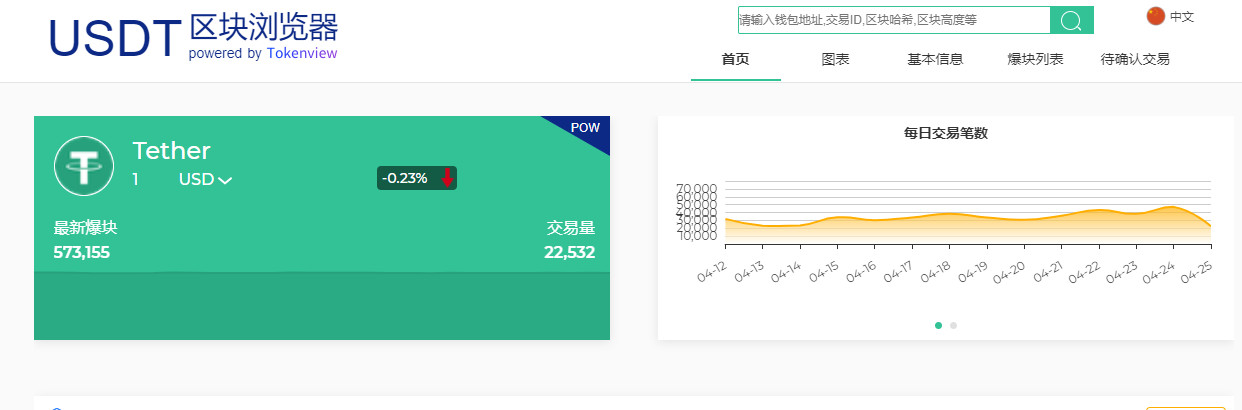Click the Tokenview link
1242x410 pixels.
tap(302, 53)
